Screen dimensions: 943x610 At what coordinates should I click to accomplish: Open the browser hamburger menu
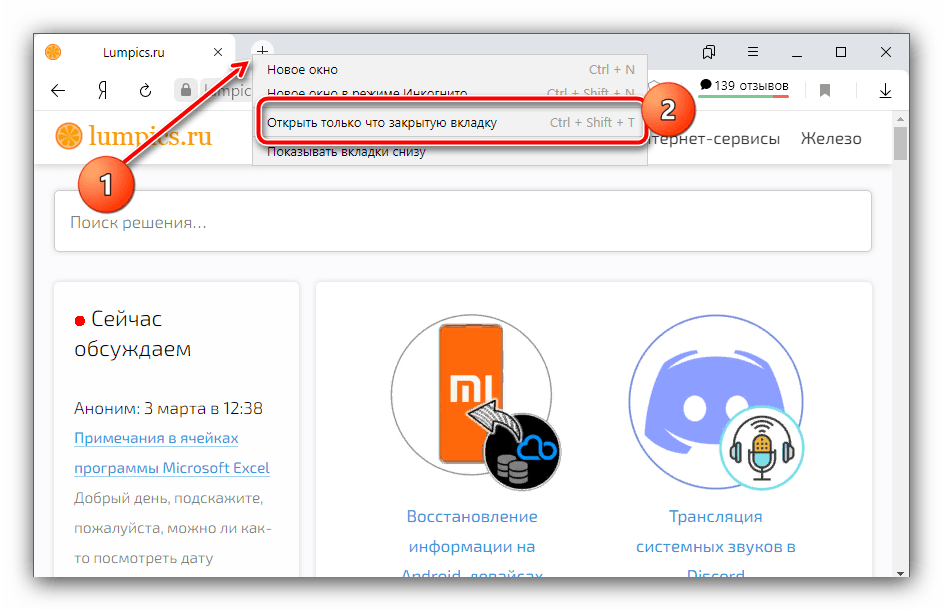click(x=753, y=52)
